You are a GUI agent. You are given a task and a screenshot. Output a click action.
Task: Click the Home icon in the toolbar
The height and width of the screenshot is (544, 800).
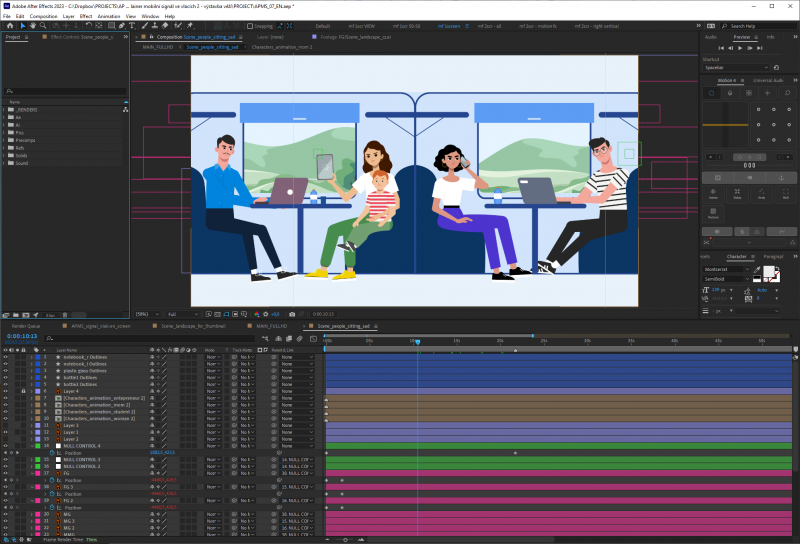(8, 25)
